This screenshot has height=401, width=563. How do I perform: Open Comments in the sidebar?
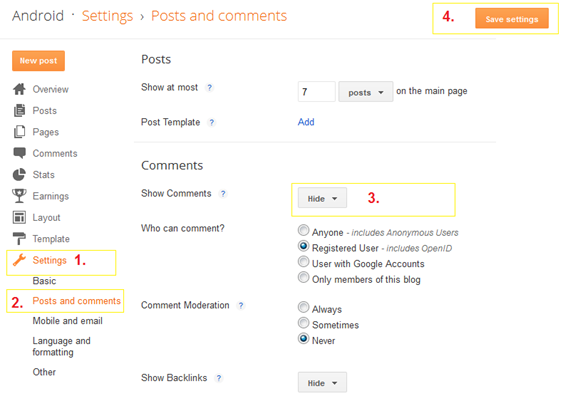(55, 153)
